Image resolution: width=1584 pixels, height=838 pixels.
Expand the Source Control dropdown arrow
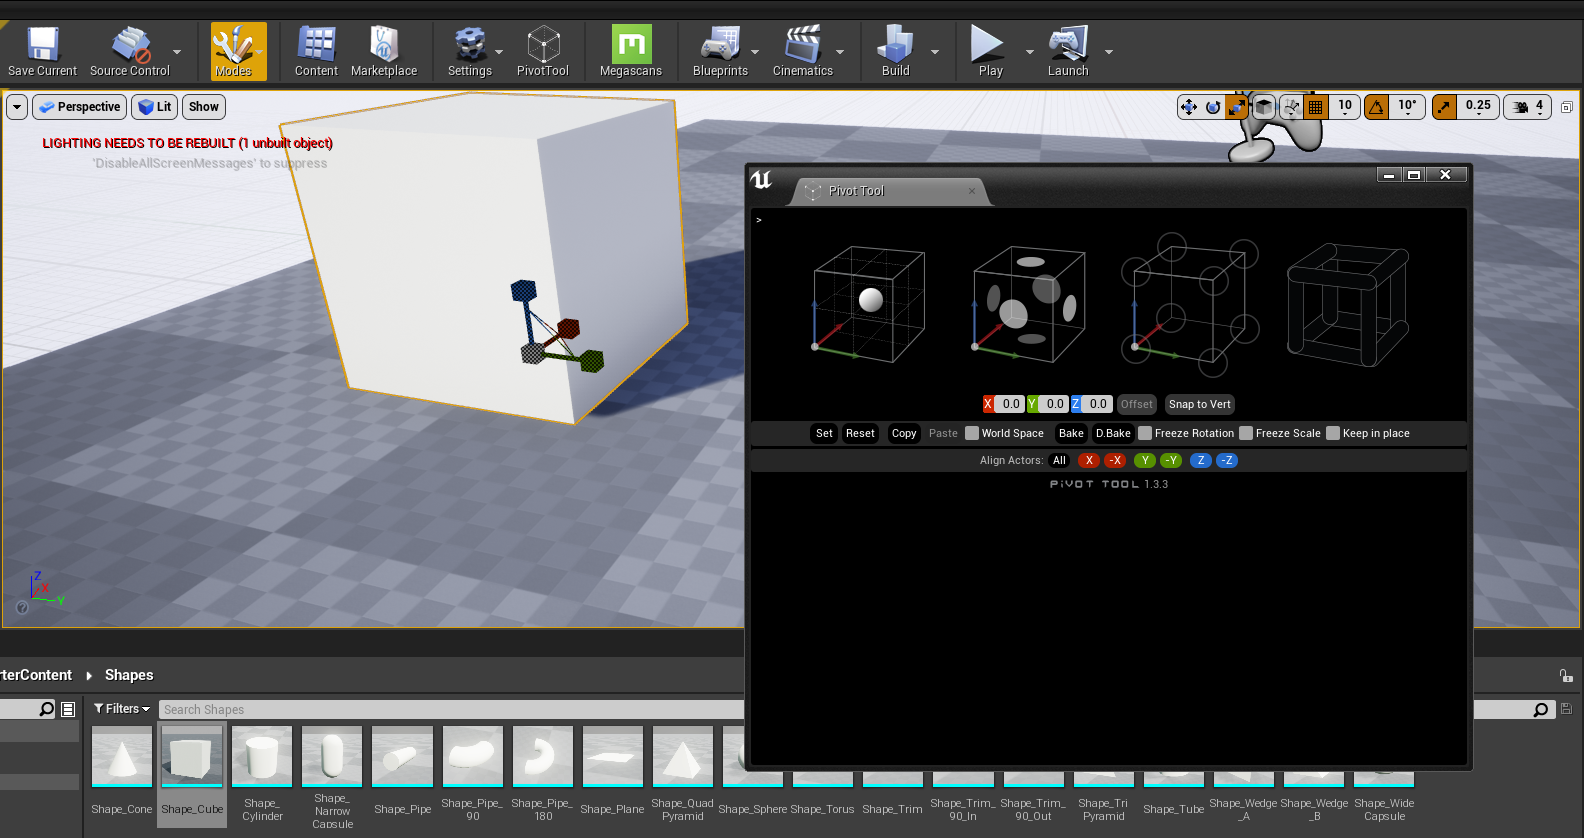177,51
